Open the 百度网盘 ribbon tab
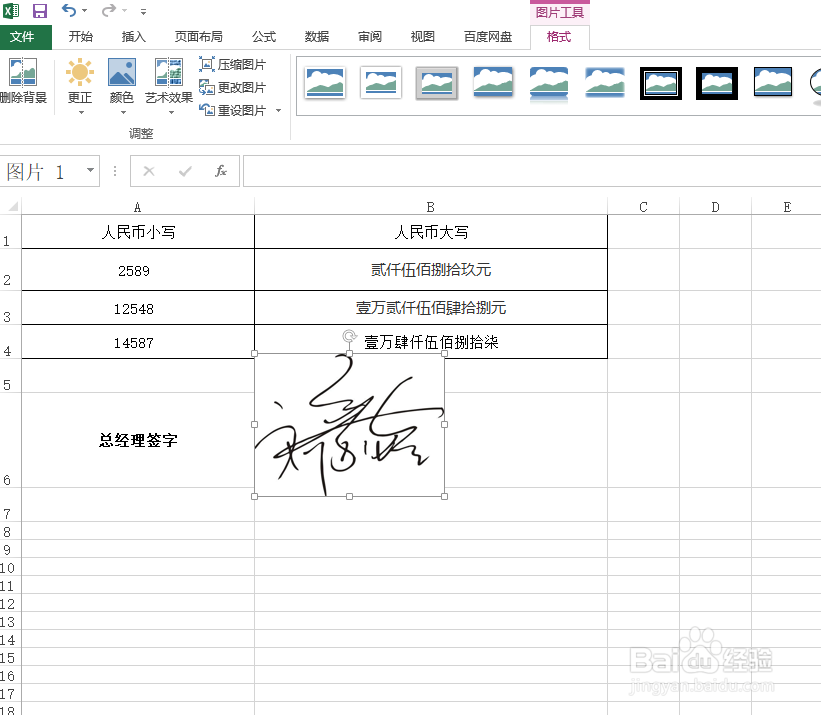Viewport: 821px width, 715px height. 487,36
